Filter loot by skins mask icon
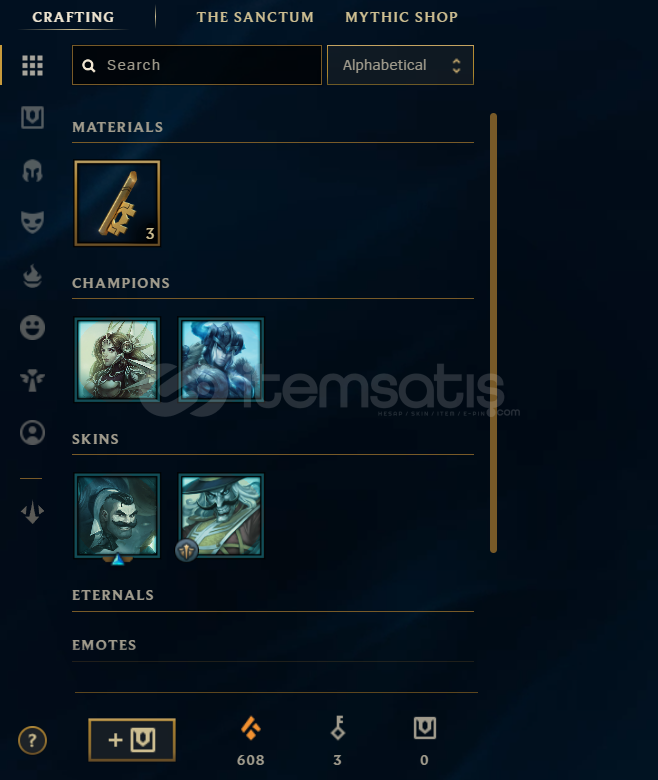The image size is (658, 780). pos(32,222)
